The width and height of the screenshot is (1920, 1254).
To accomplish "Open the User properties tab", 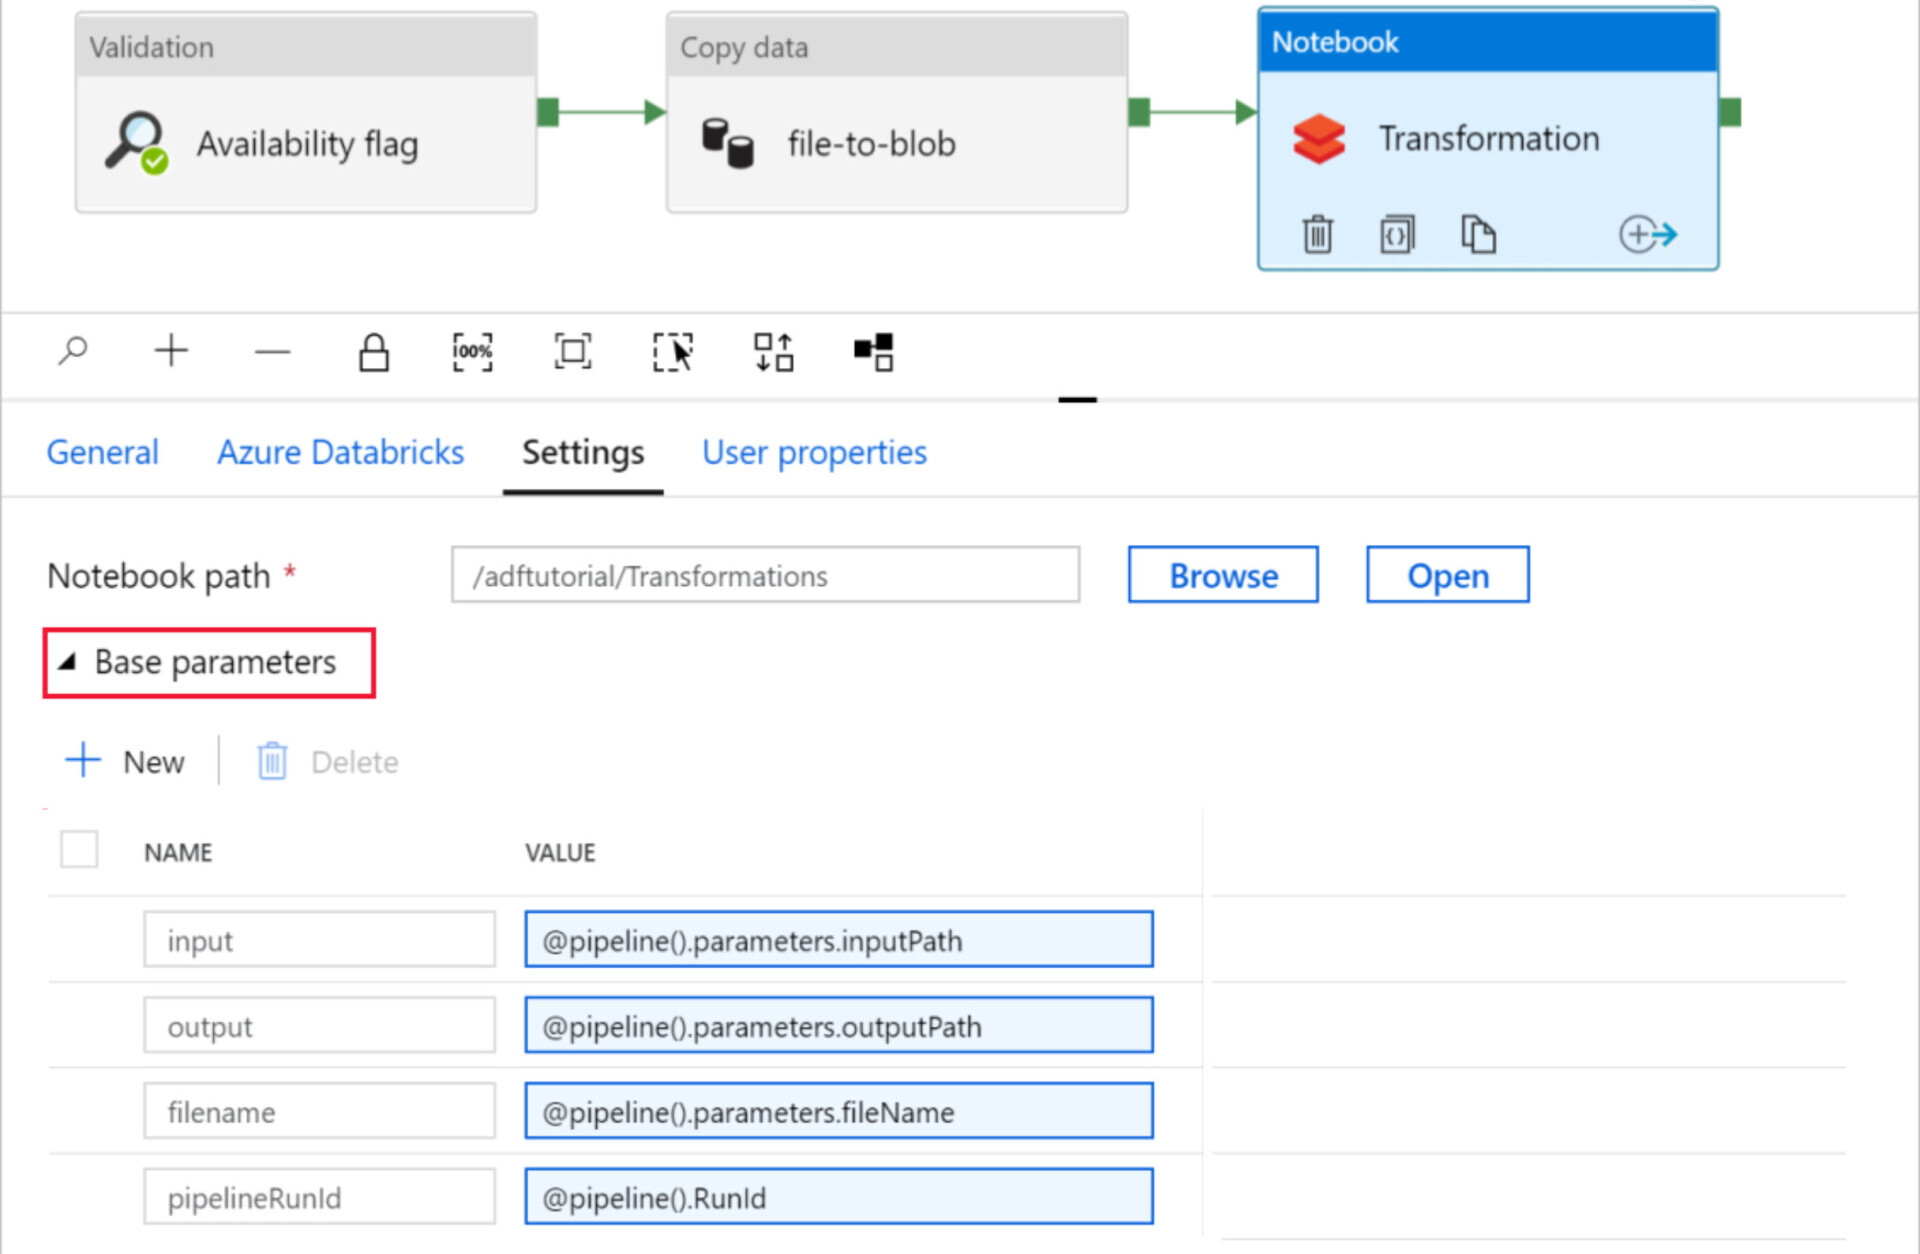I will click(814, 452).
